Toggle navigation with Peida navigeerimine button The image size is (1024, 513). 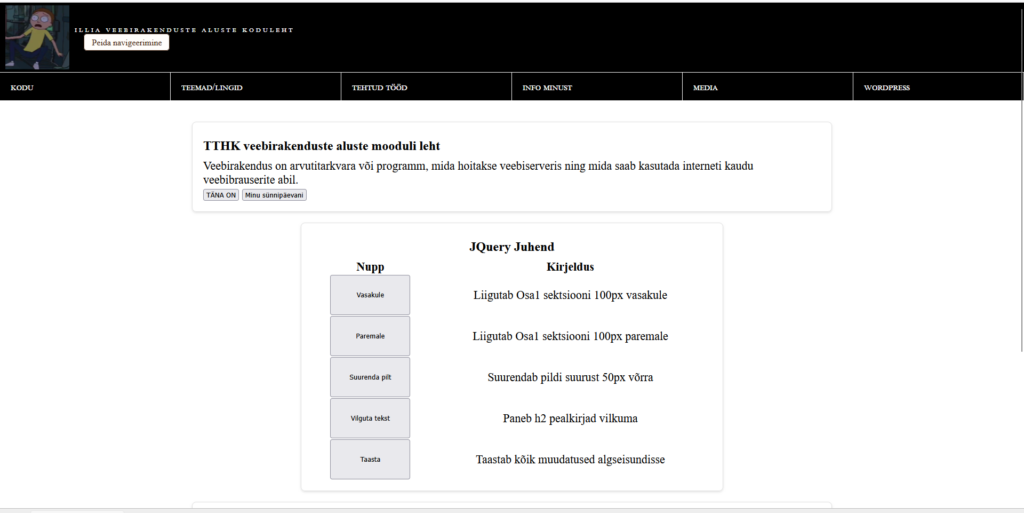point(126,43)
